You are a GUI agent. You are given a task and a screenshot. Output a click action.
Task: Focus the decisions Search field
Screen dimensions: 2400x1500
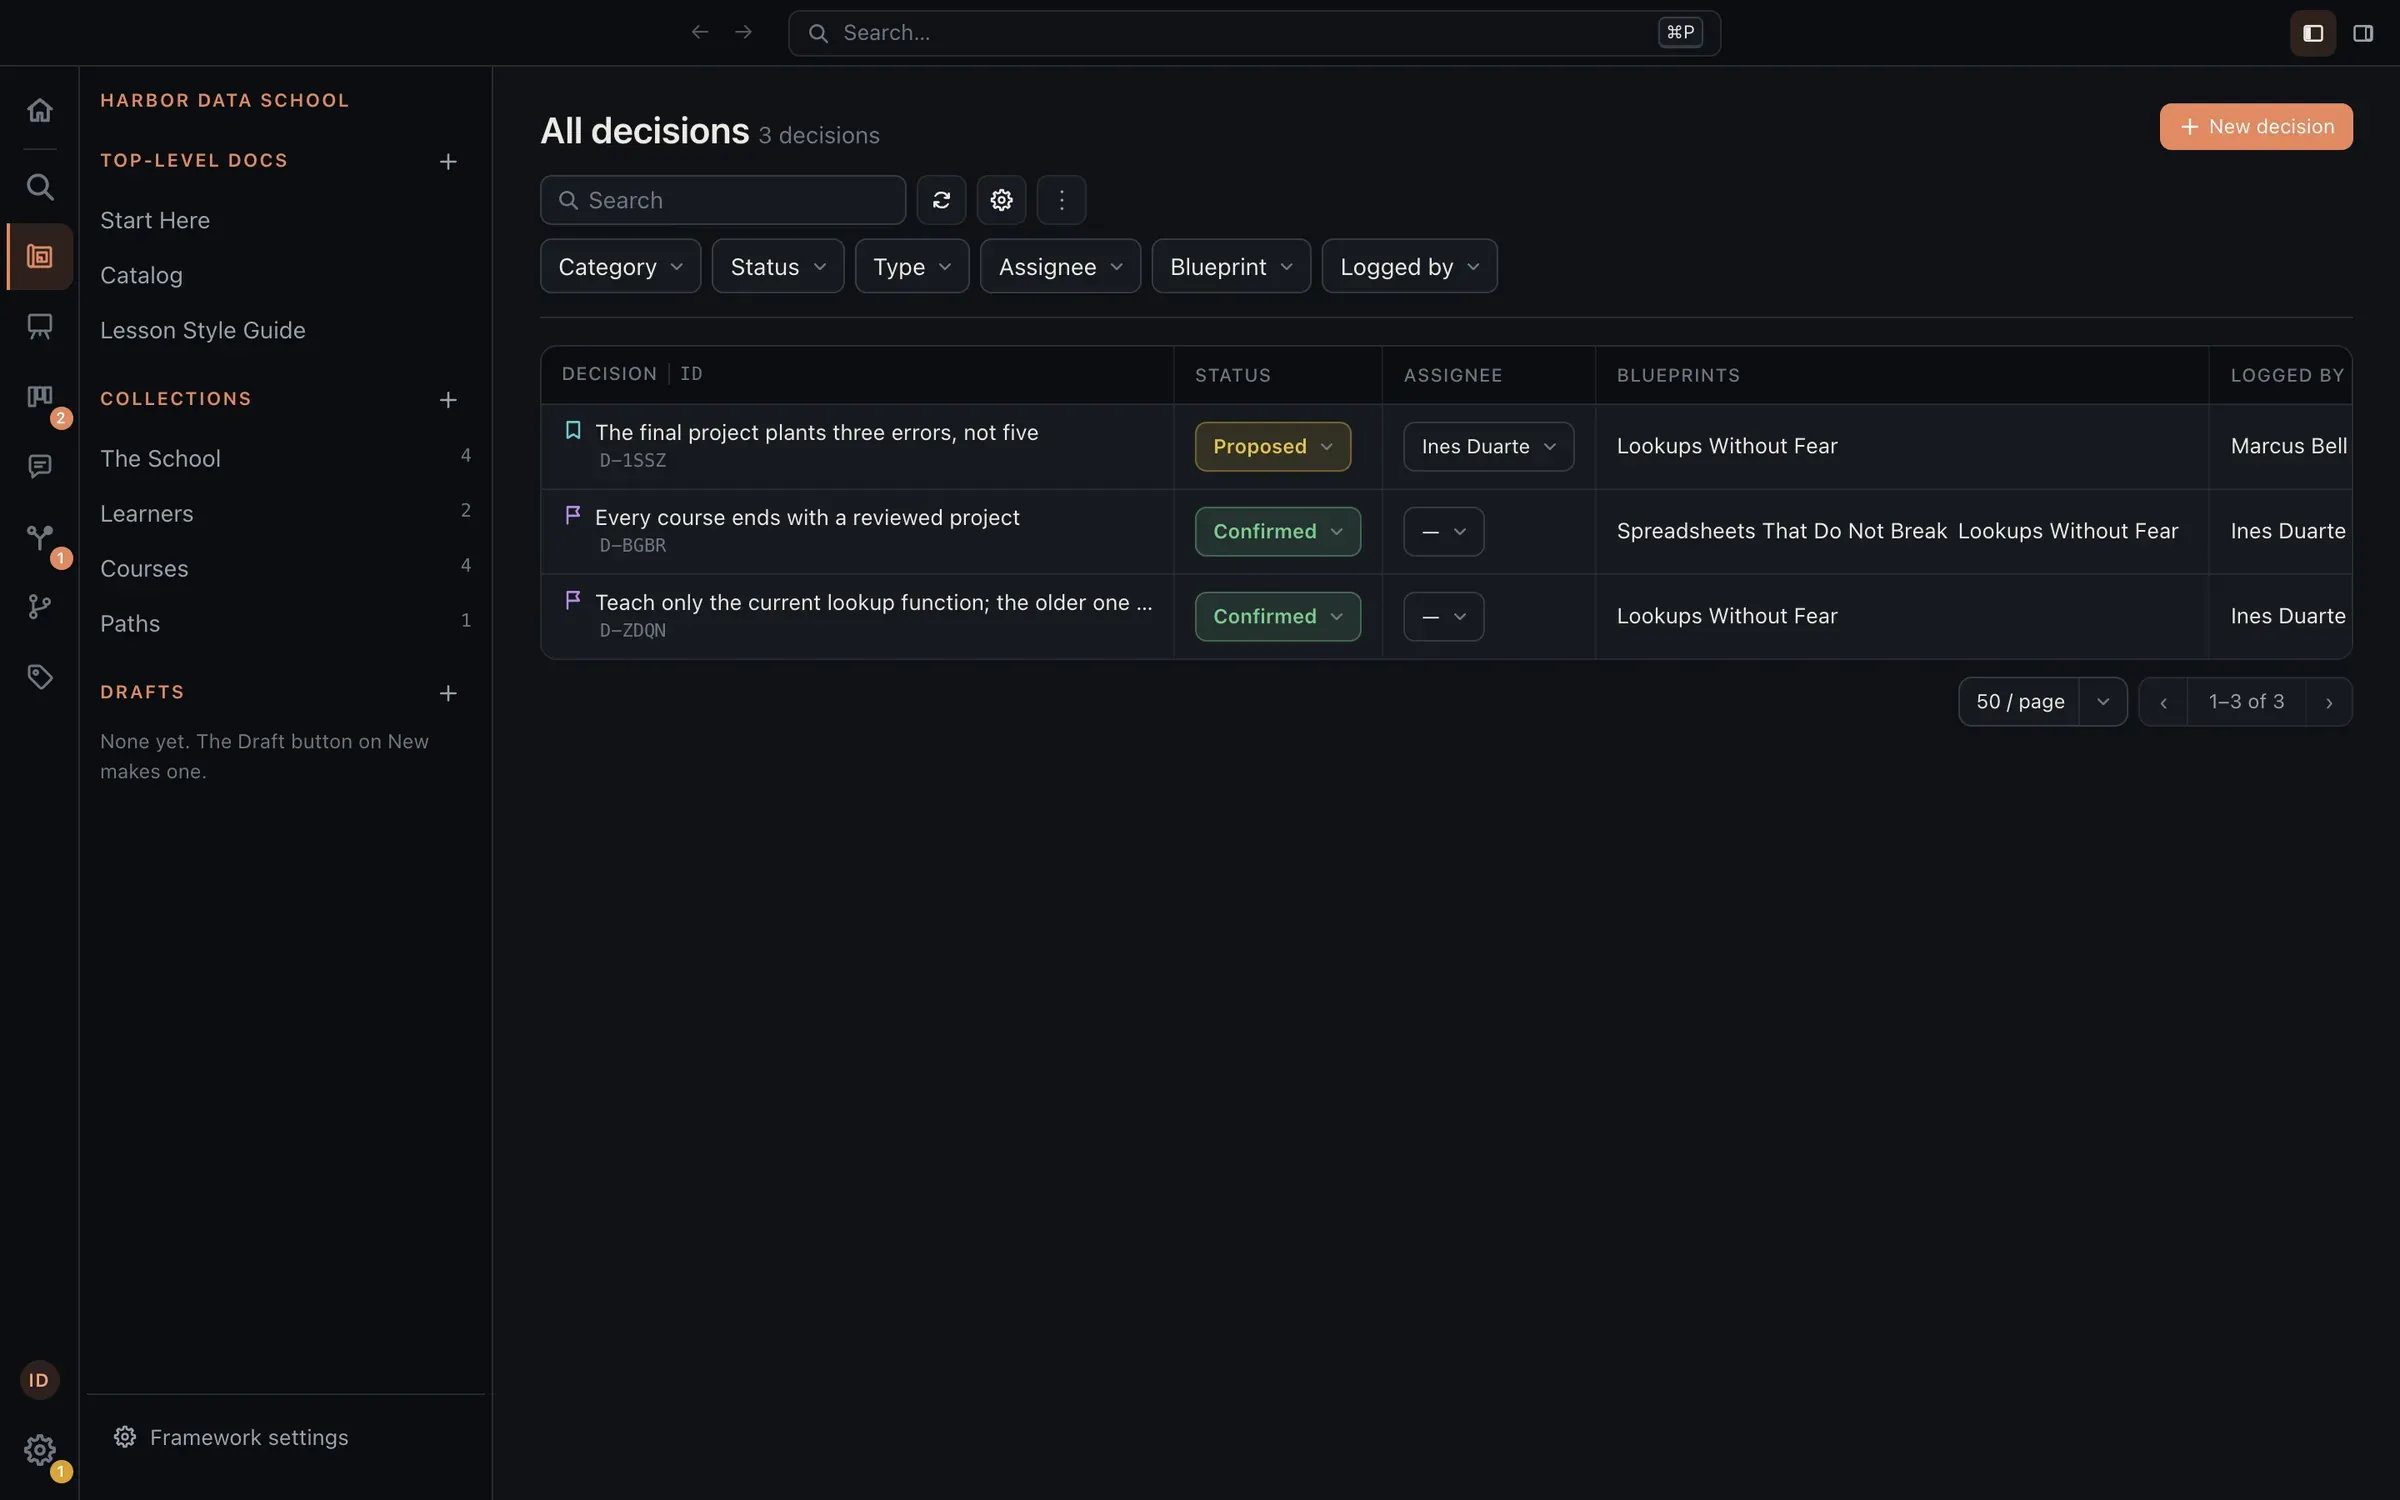click(723, 200)
